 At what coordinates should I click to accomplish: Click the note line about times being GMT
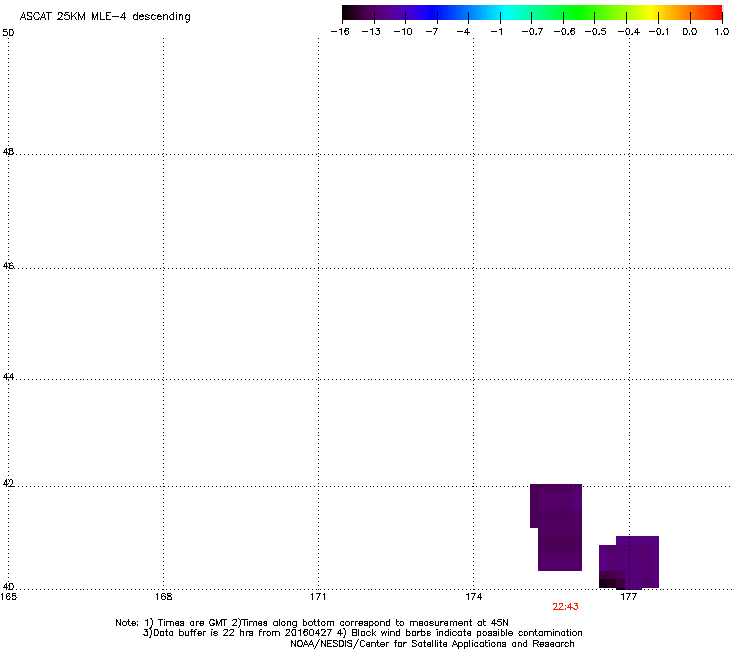pos(312,623)
